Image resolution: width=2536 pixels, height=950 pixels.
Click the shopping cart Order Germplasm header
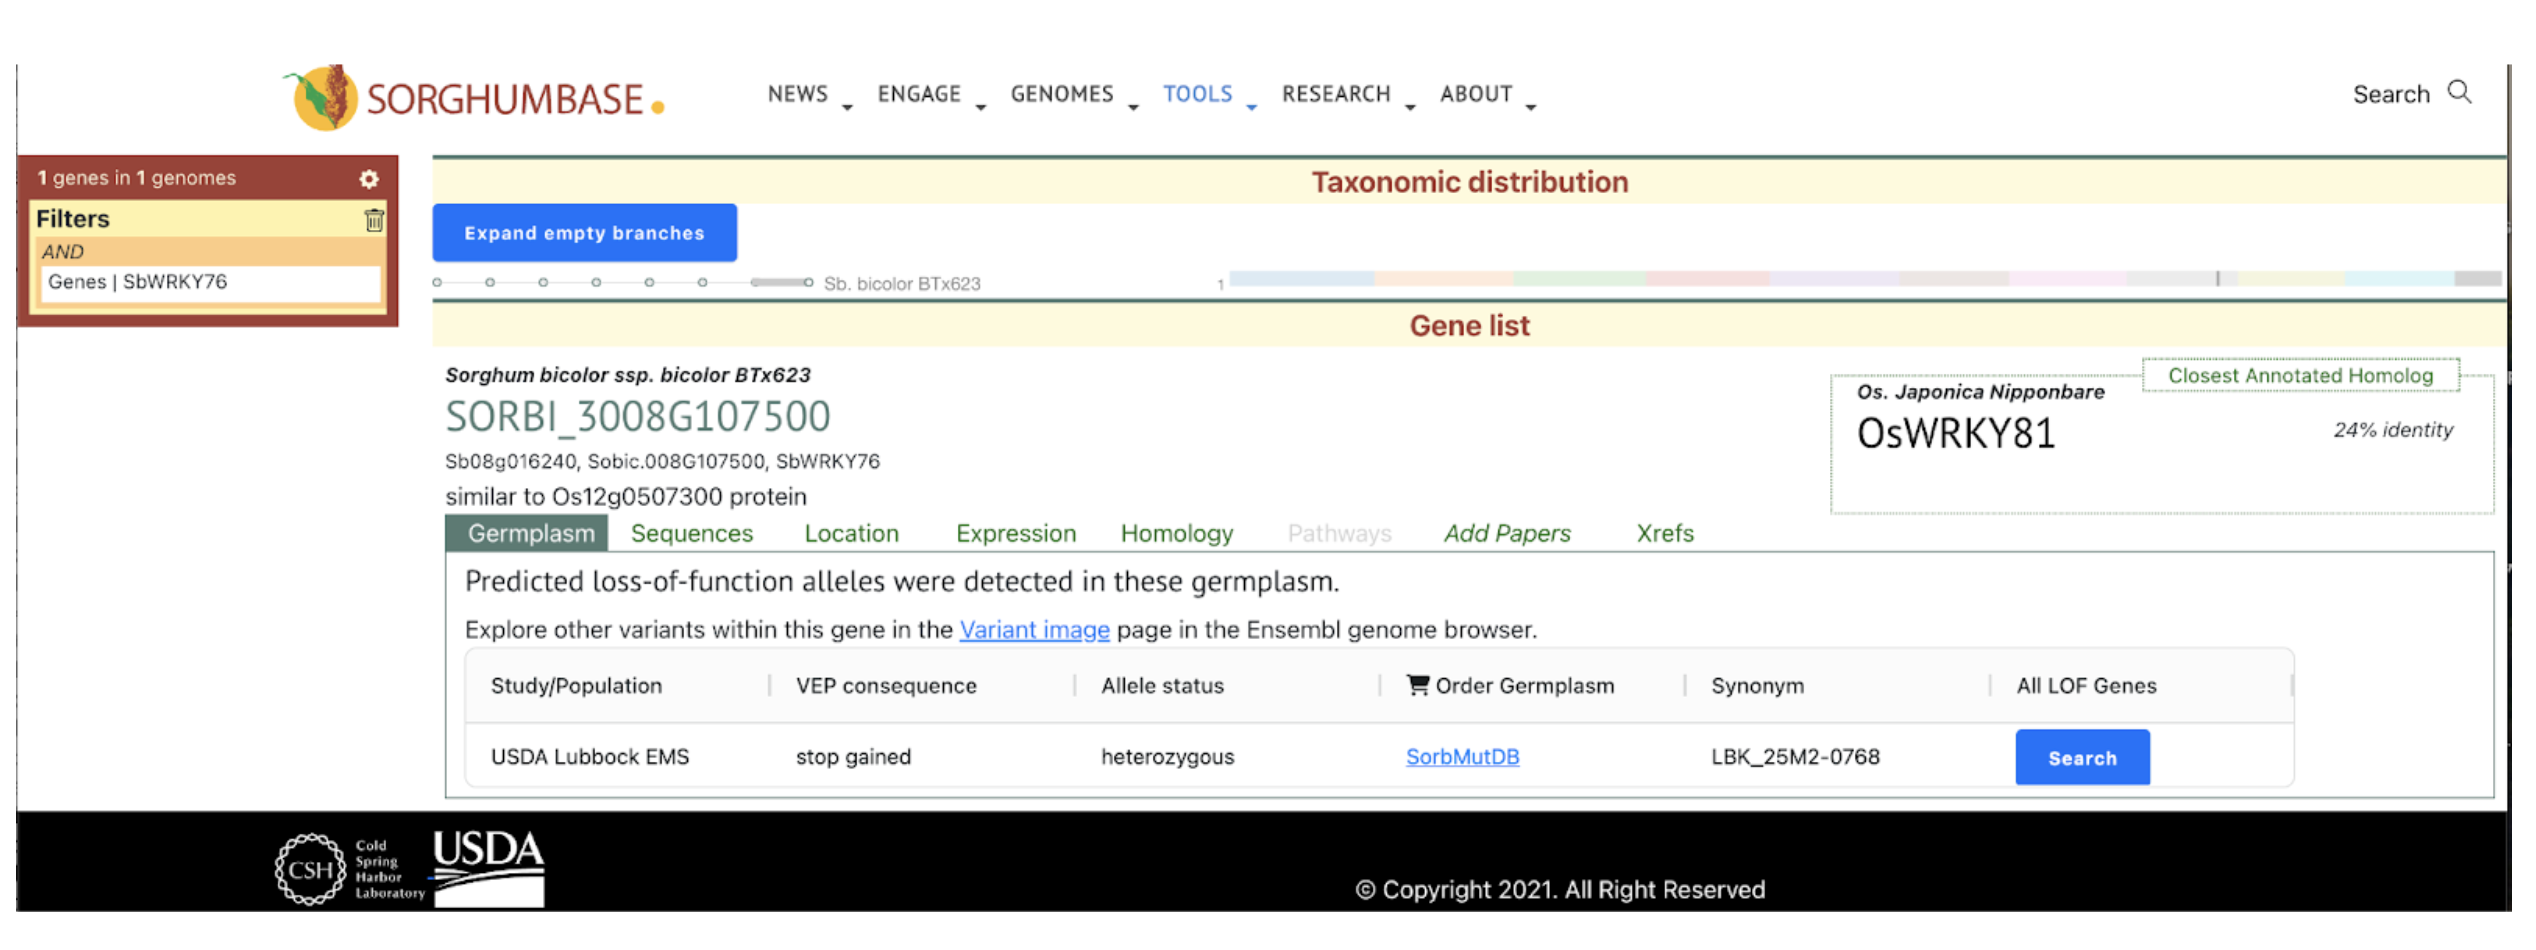pos(1510,686)
